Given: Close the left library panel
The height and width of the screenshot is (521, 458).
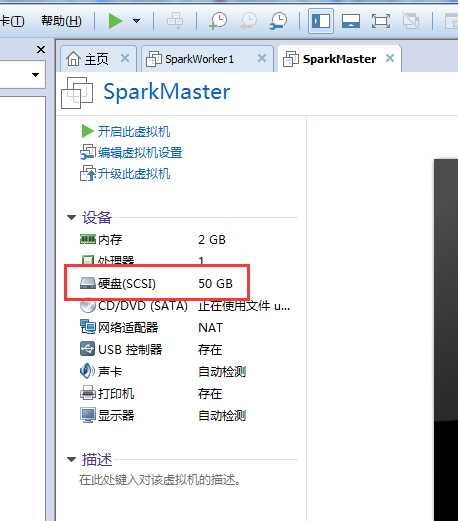Looking at the screenshot, I should pos(41,50).
